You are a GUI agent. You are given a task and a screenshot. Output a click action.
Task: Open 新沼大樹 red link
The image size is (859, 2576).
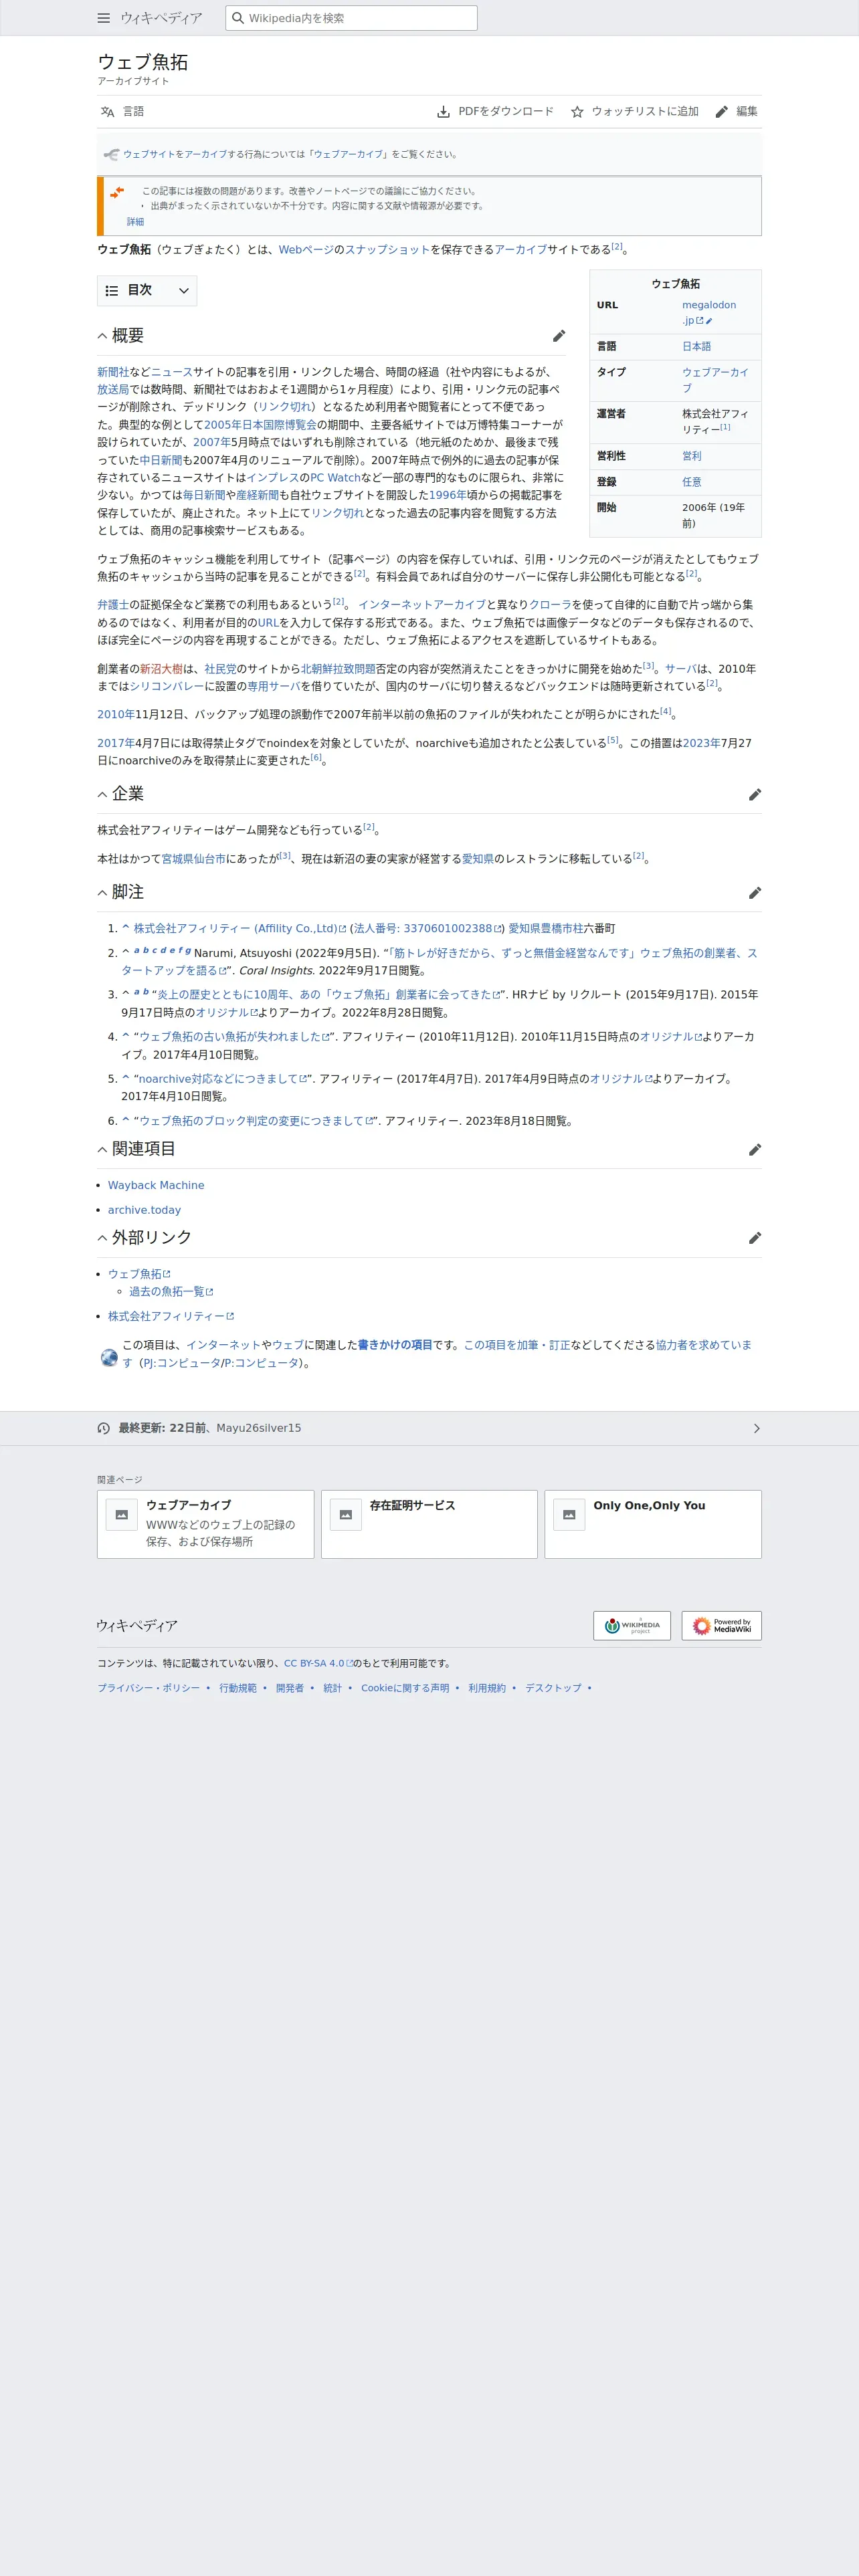pos(161,669)
